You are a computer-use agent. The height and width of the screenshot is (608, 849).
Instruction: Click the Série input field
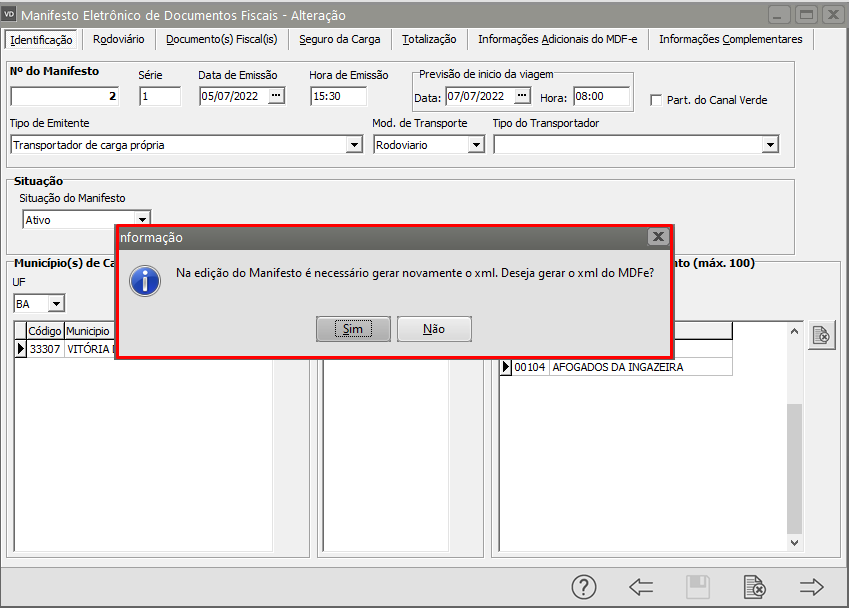pyautogui.click(x=160, y=96)
